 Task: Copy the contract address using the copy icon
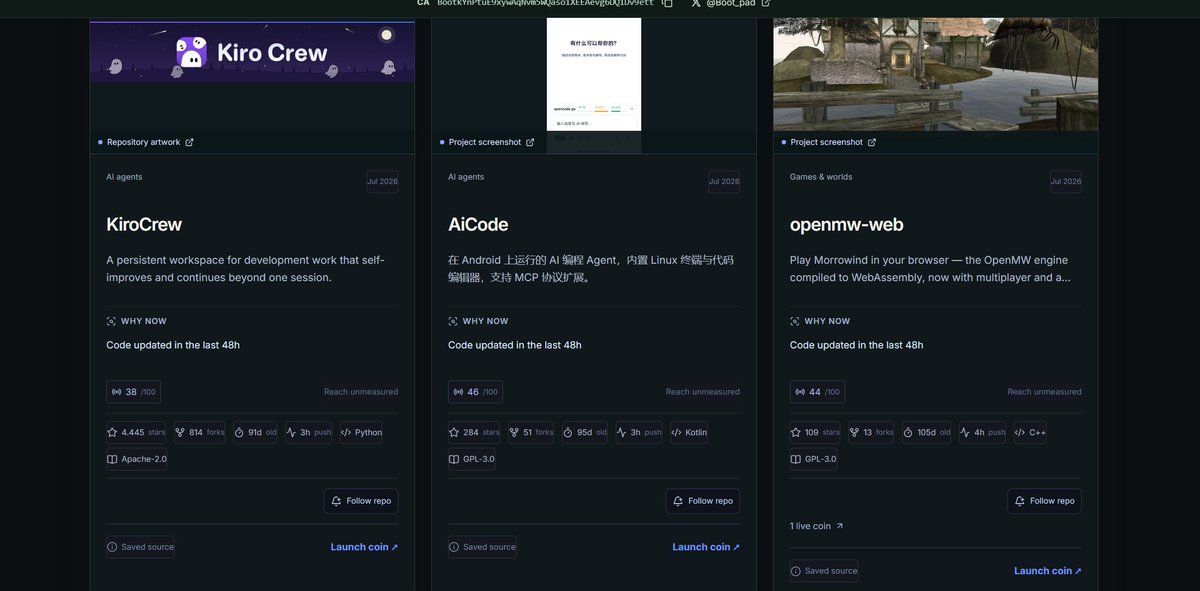tap(667, 3)
